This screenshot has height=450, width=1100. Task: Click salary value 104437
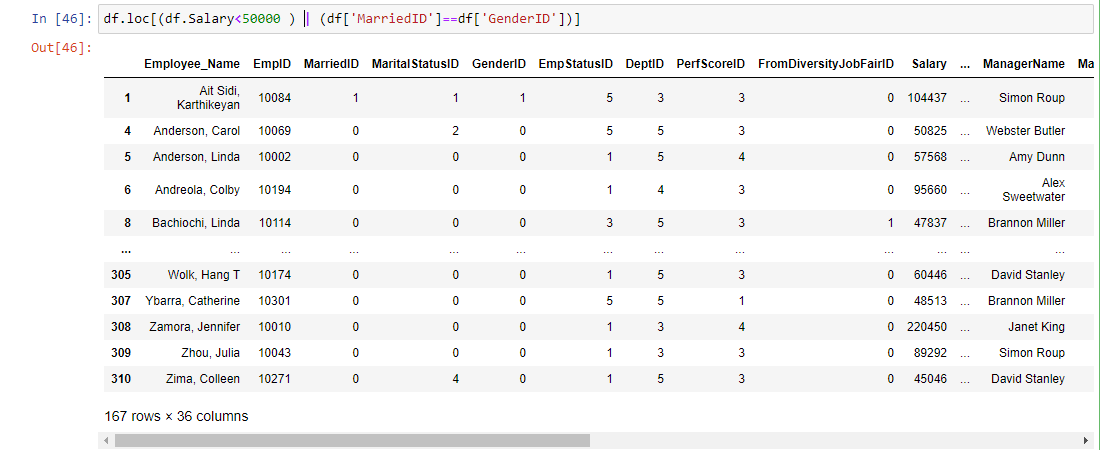(927, 98)
